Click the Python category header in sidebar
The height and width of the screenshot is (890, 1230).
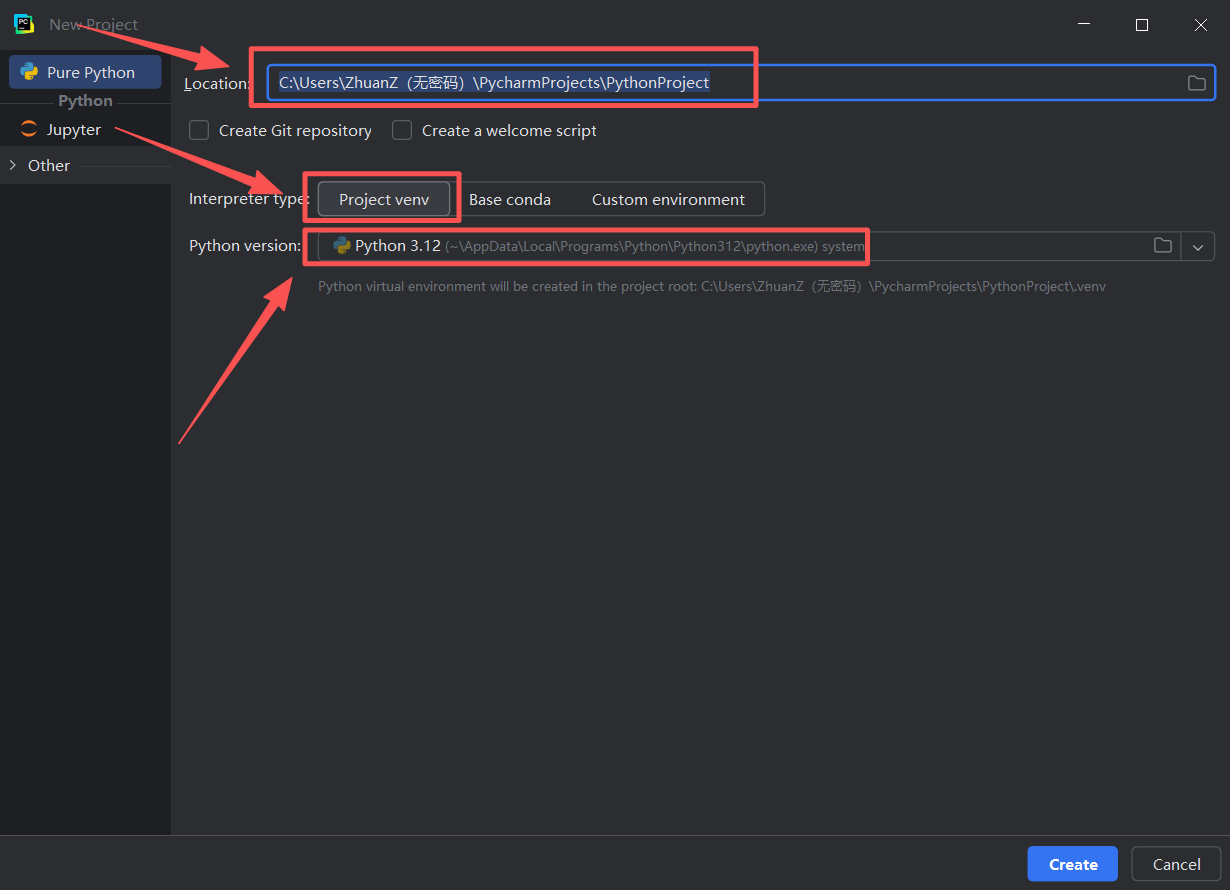tap(85, 101)
